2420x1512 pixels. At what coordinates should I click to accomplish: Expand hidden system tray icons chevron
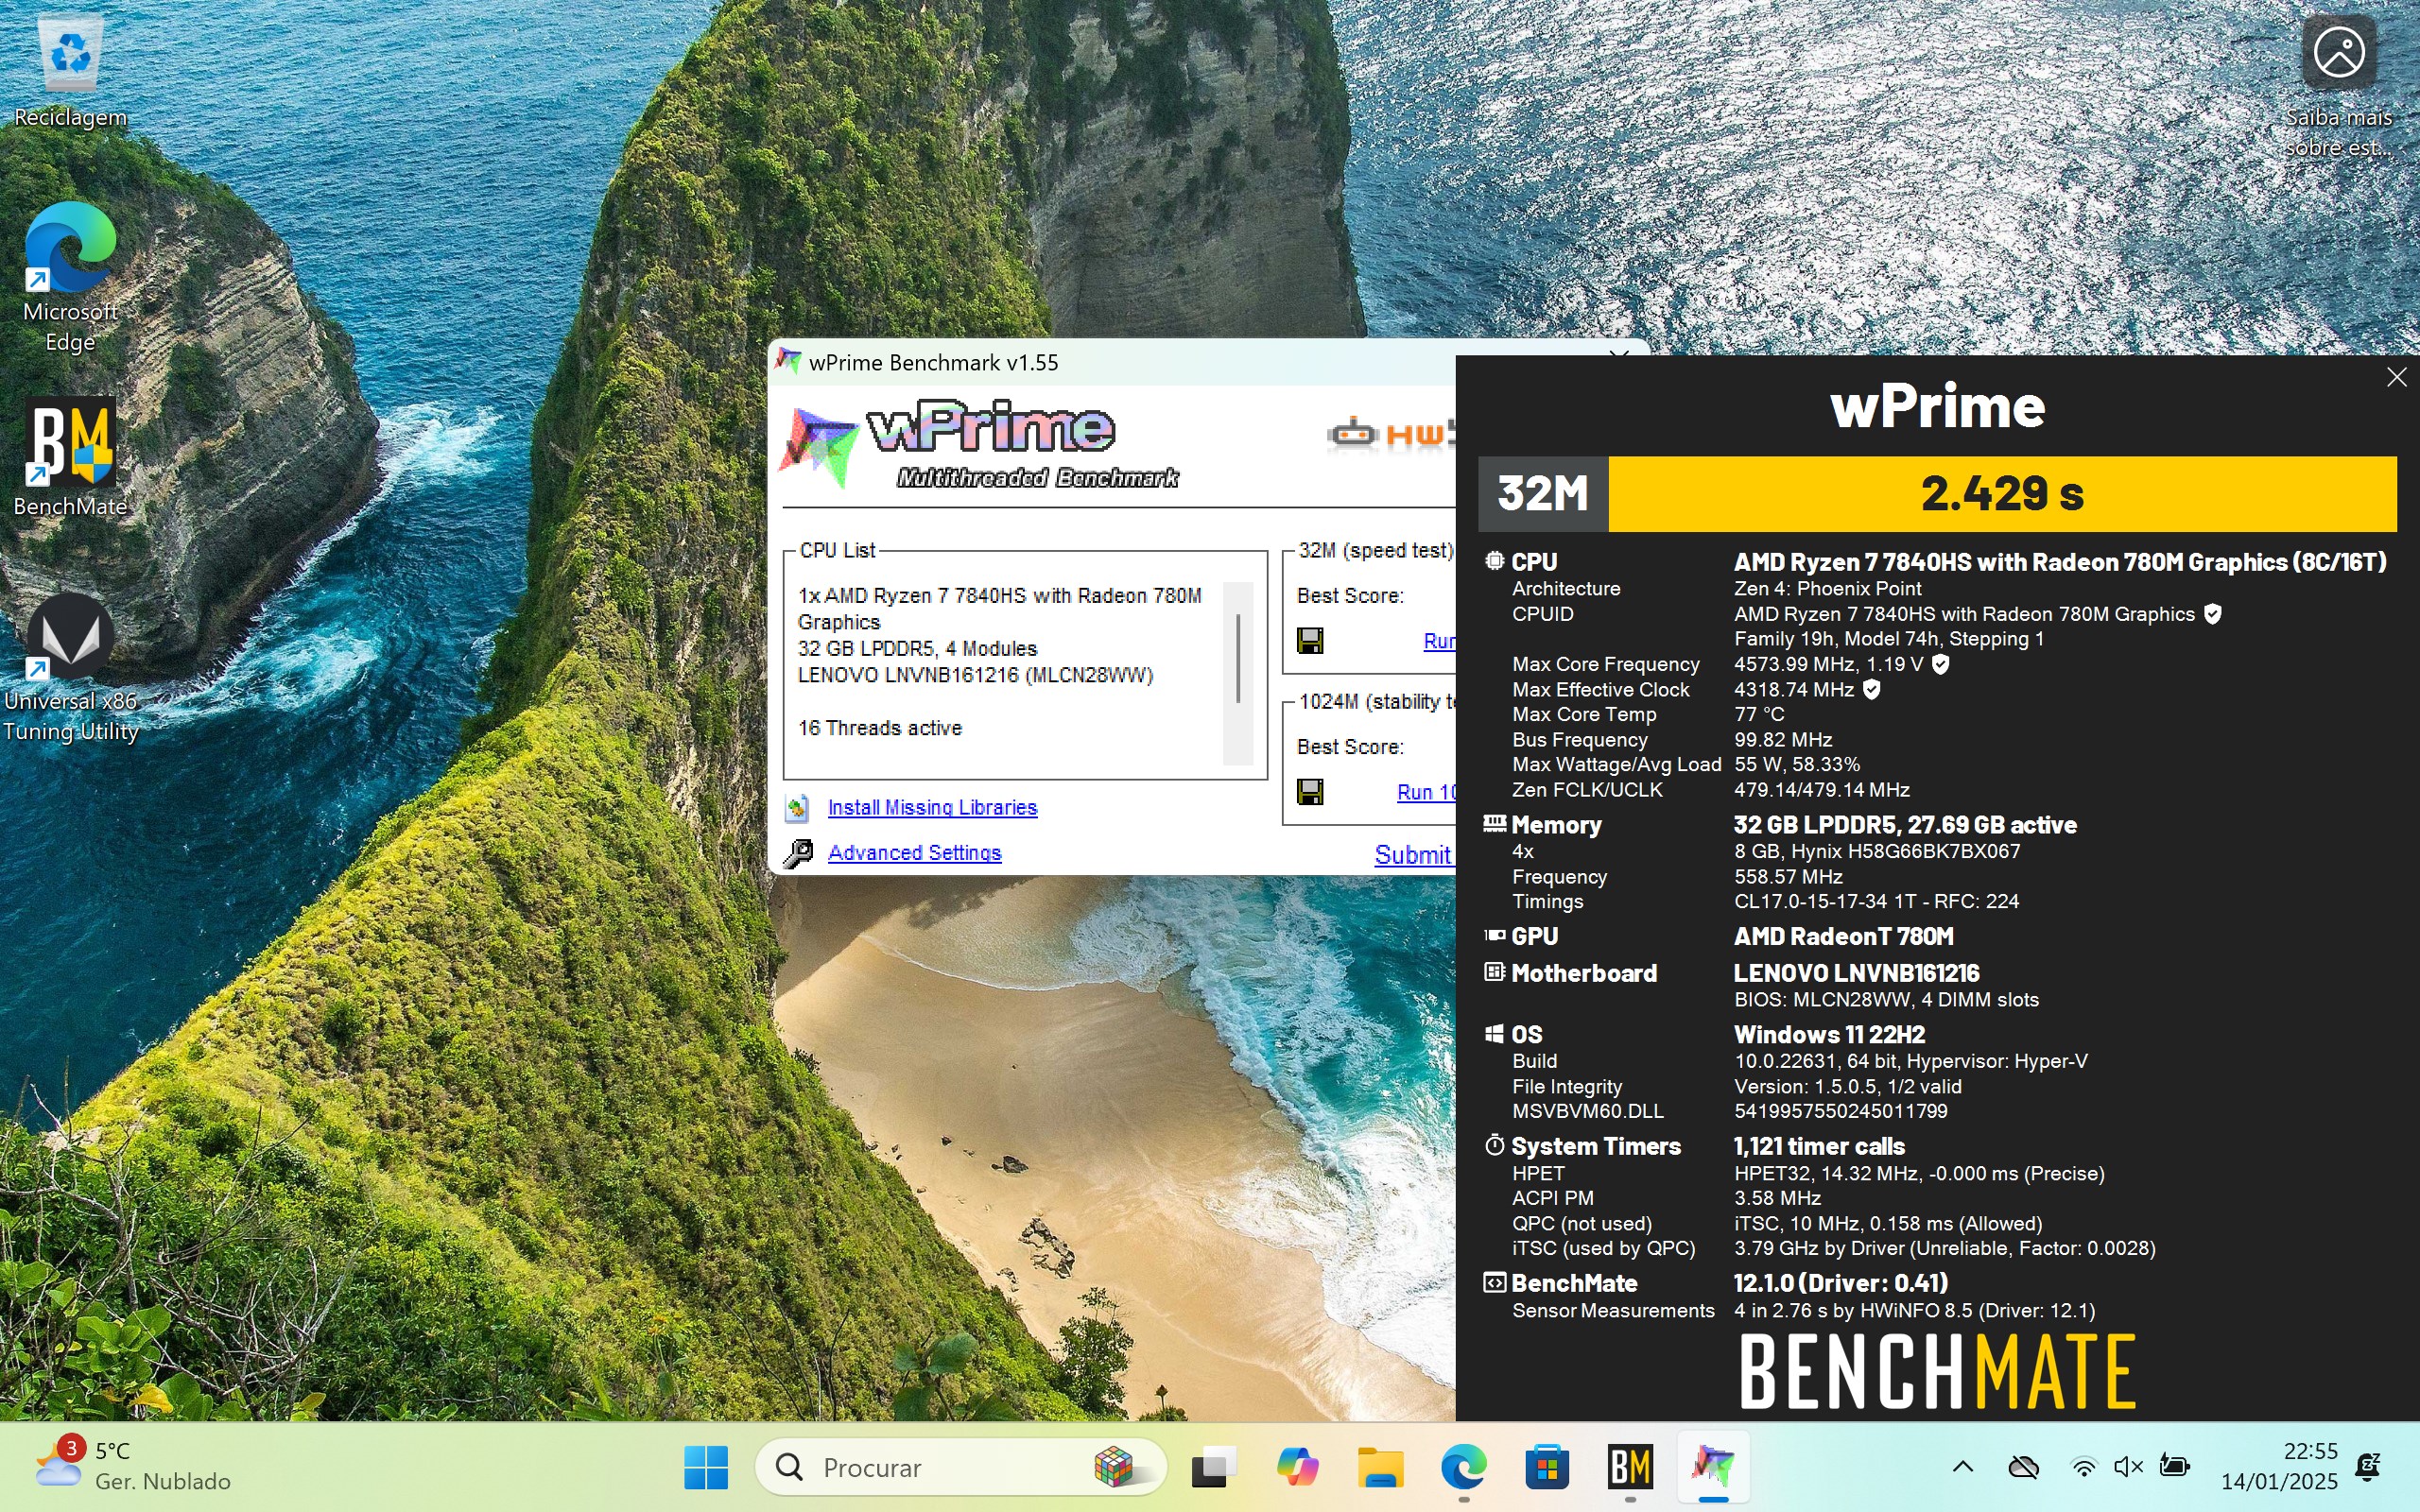[x=1963, y=1467]
